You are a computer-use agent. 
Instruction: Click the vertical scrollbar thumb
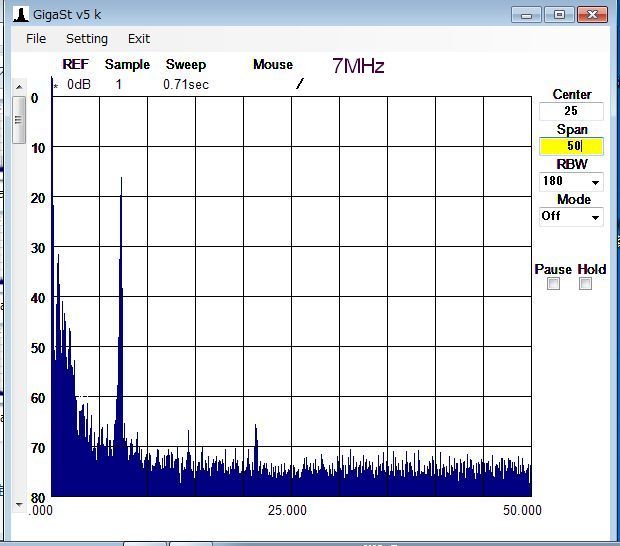(19, 120)
